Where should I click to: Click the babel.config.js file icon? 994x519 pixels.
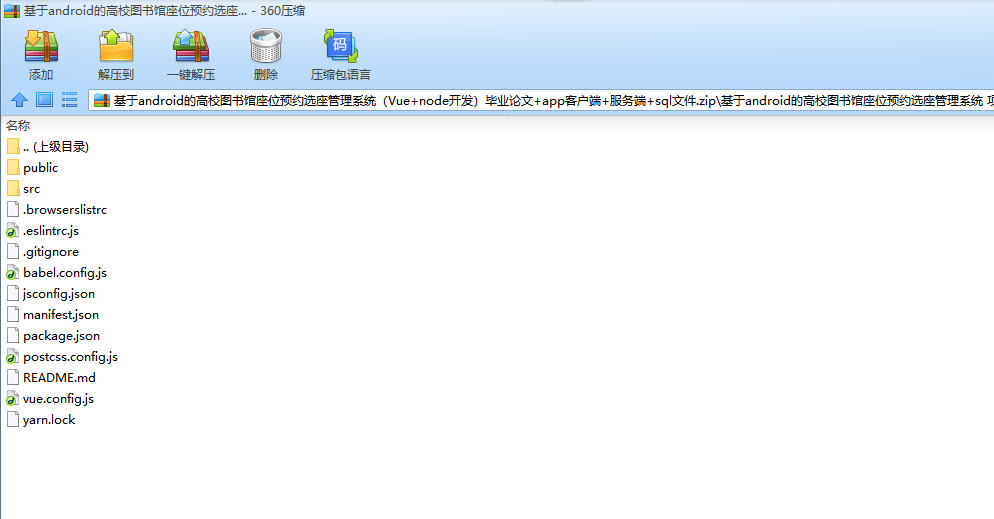pyautogui.click(x=13, y=272)
